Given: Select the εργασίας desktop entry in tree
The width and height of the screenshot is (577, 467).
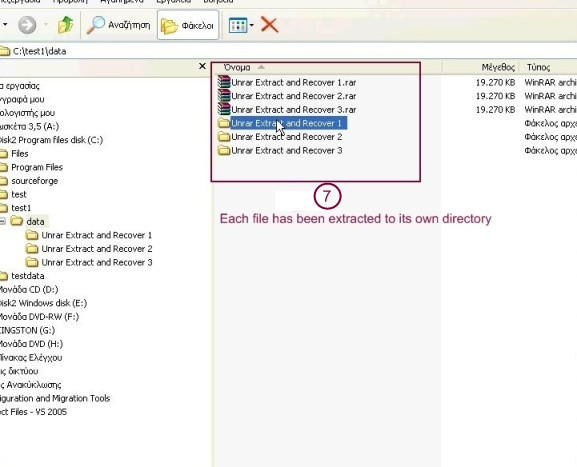Looking at the screenshot, I should (20, 86).
